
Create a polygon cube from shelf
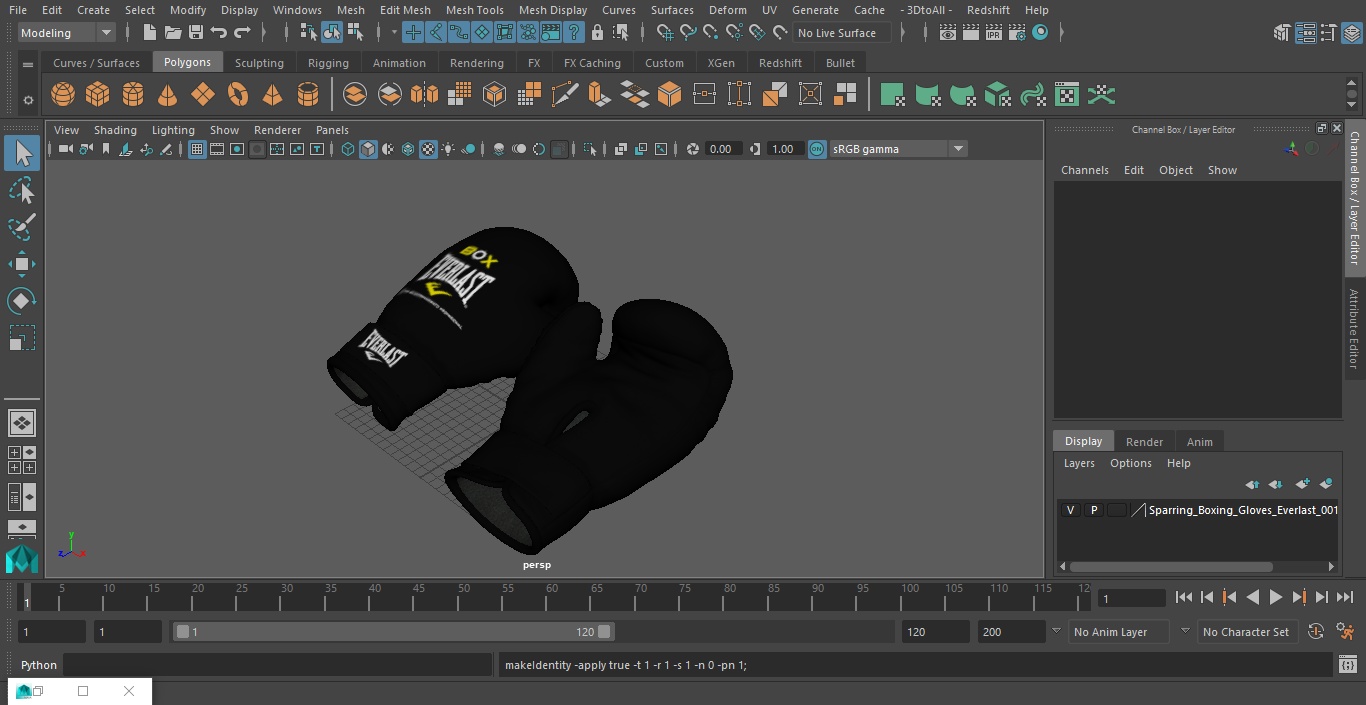[98, 95]
